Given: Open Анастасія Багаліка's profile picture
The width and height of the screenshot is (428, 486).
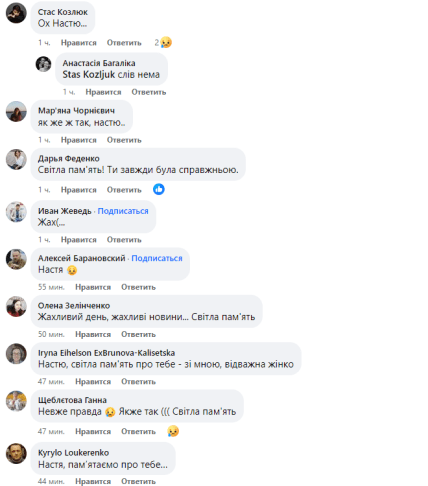Looking at the screenshot, I should click(43, 64).
